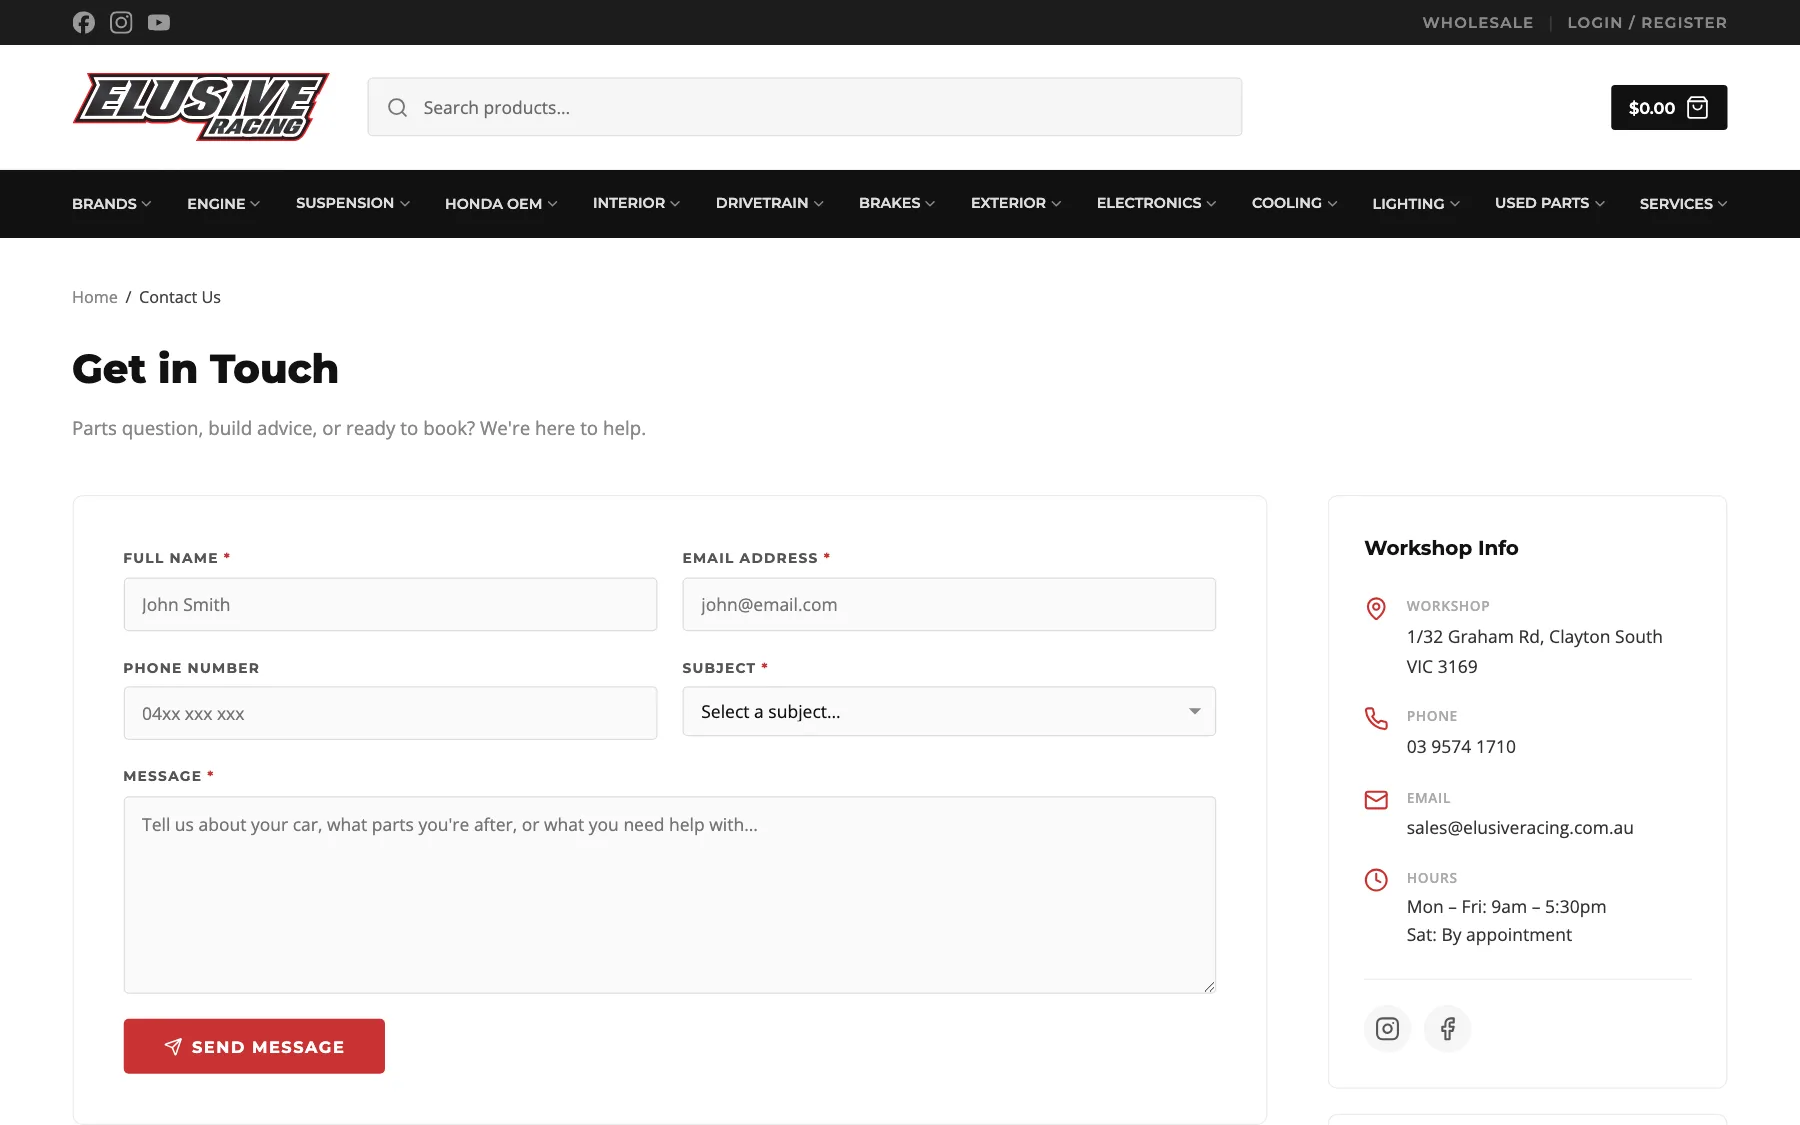Click the hours clock icon
Viewport: 1800px width, 1125px height.
tap(1376, 880)
